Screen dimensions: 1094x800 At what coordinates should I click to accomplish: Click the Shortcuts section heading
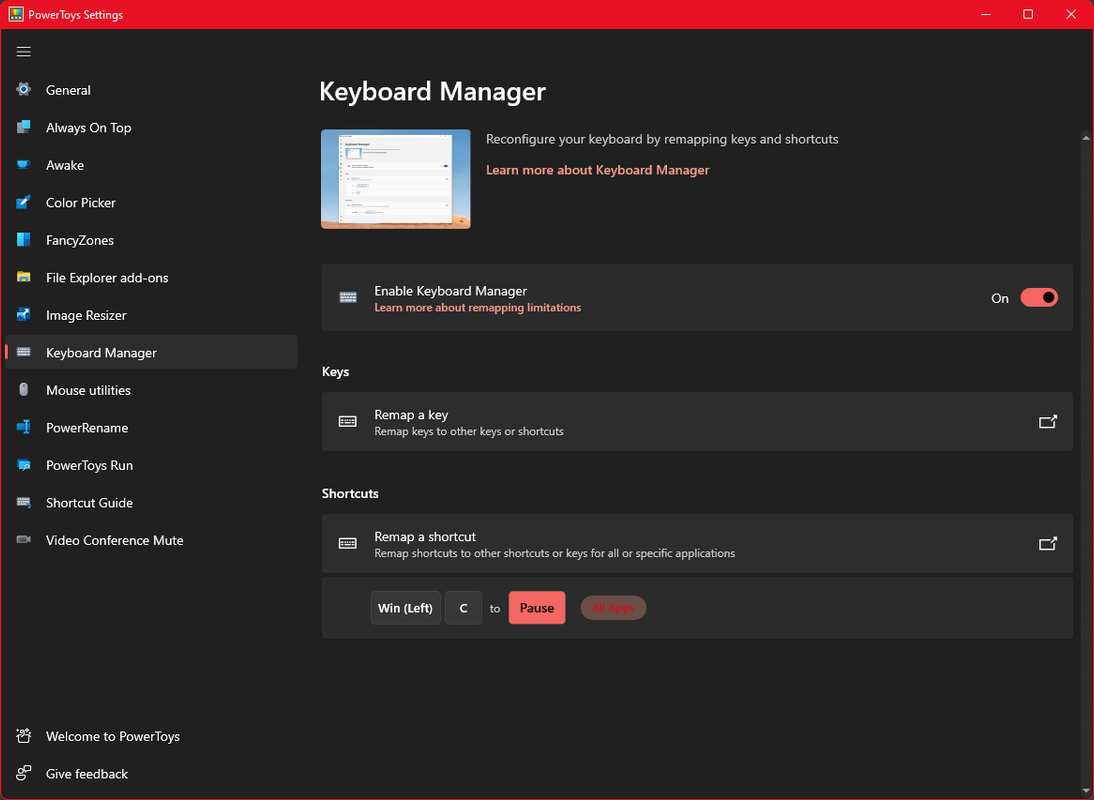point(350,494)
